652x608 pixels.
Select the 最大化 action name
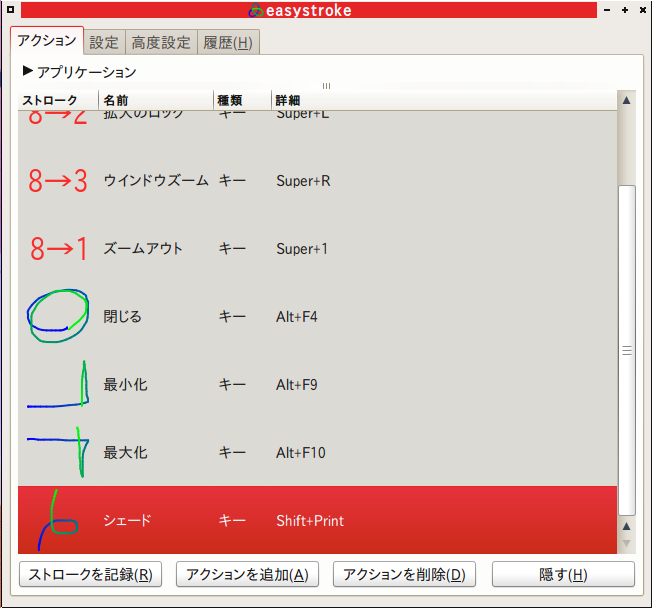point(125,452)
